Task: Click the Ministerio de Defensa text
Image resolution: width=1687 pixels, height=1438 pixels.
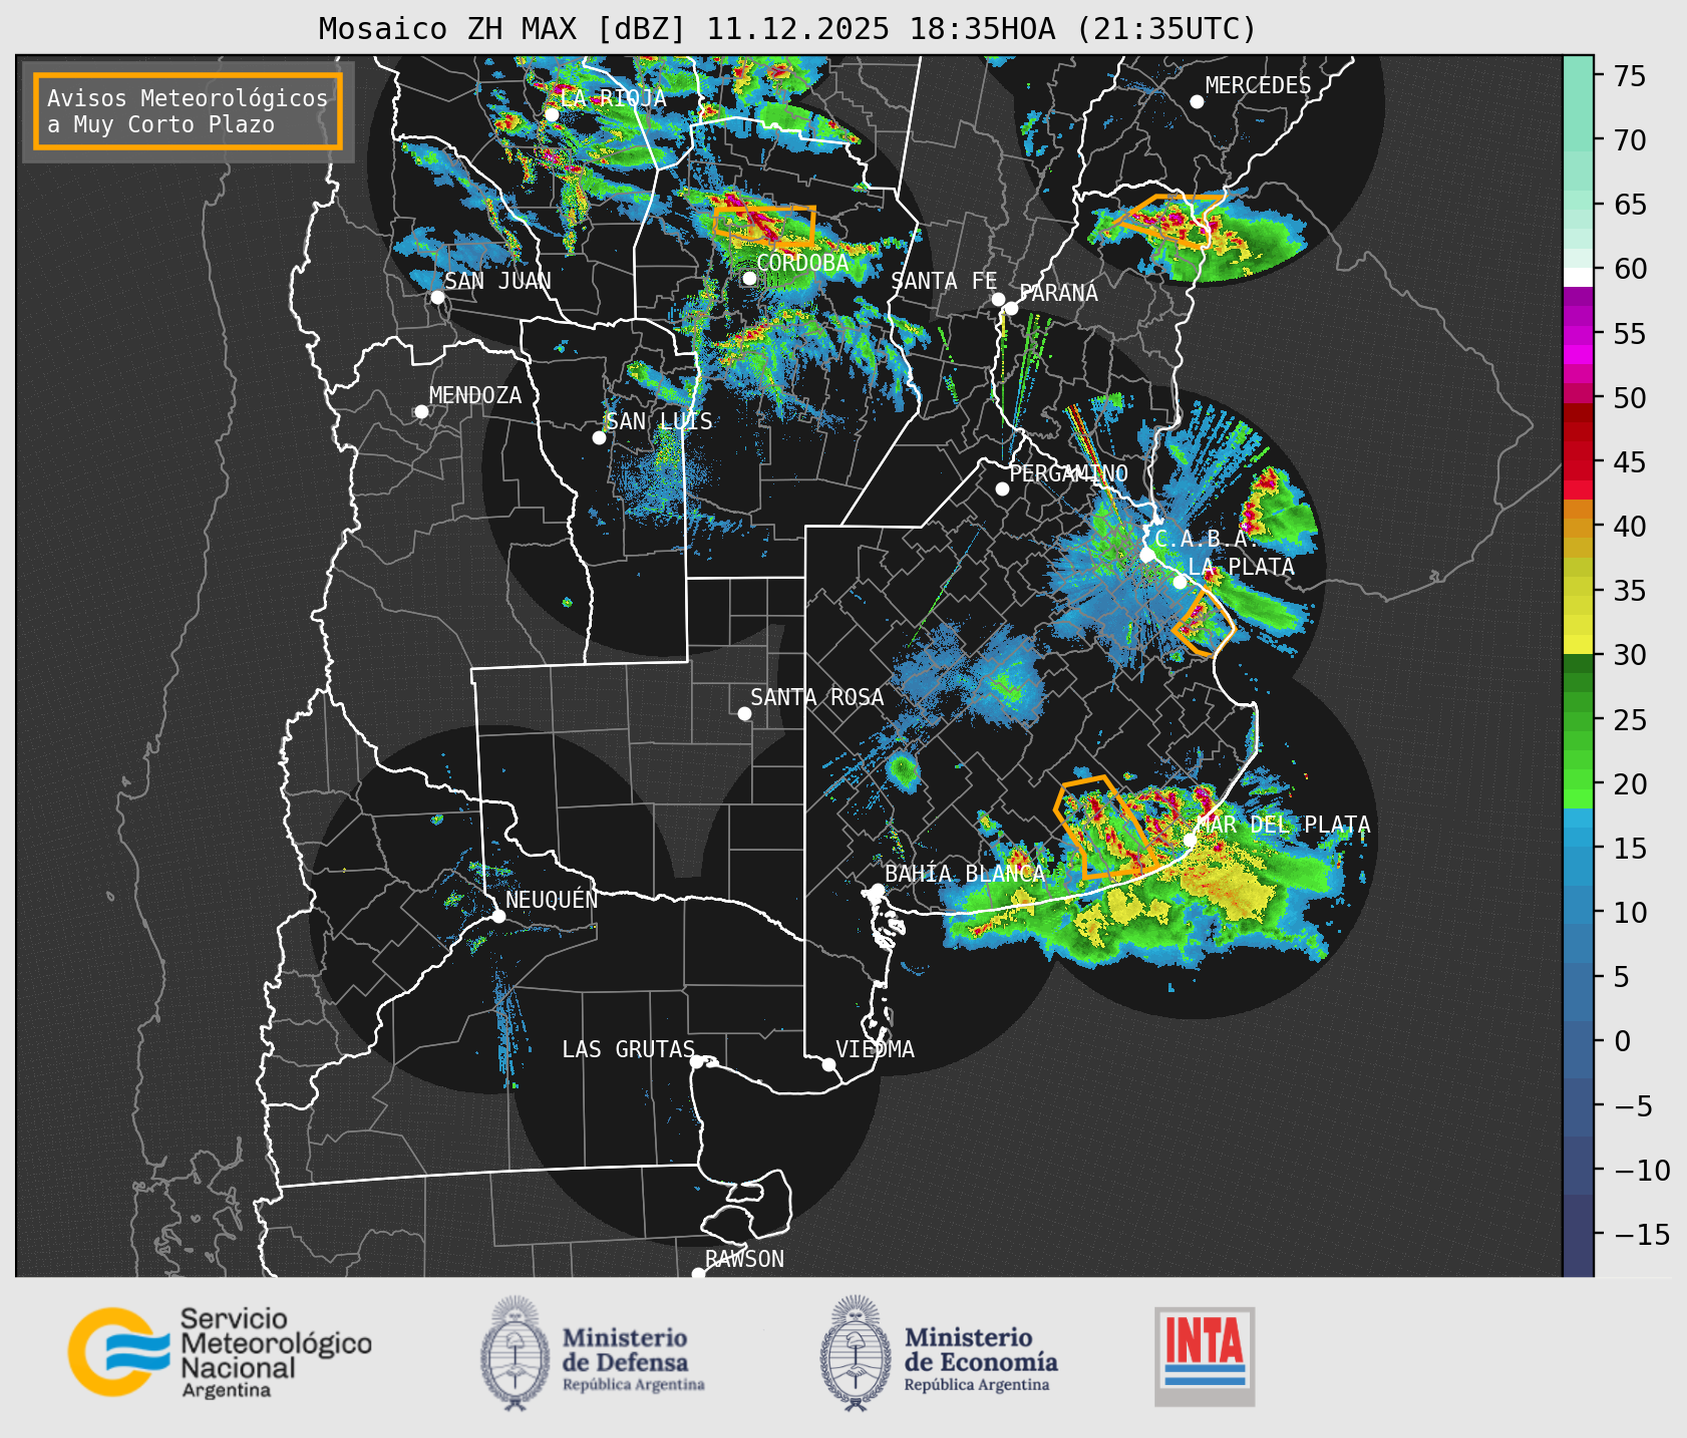Action: click(x=633, y=1359)
